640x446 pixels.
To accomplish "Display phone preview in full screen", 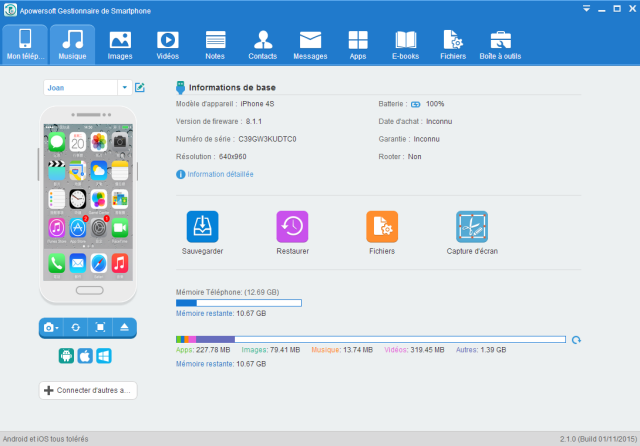I will [x=100, y=328].
